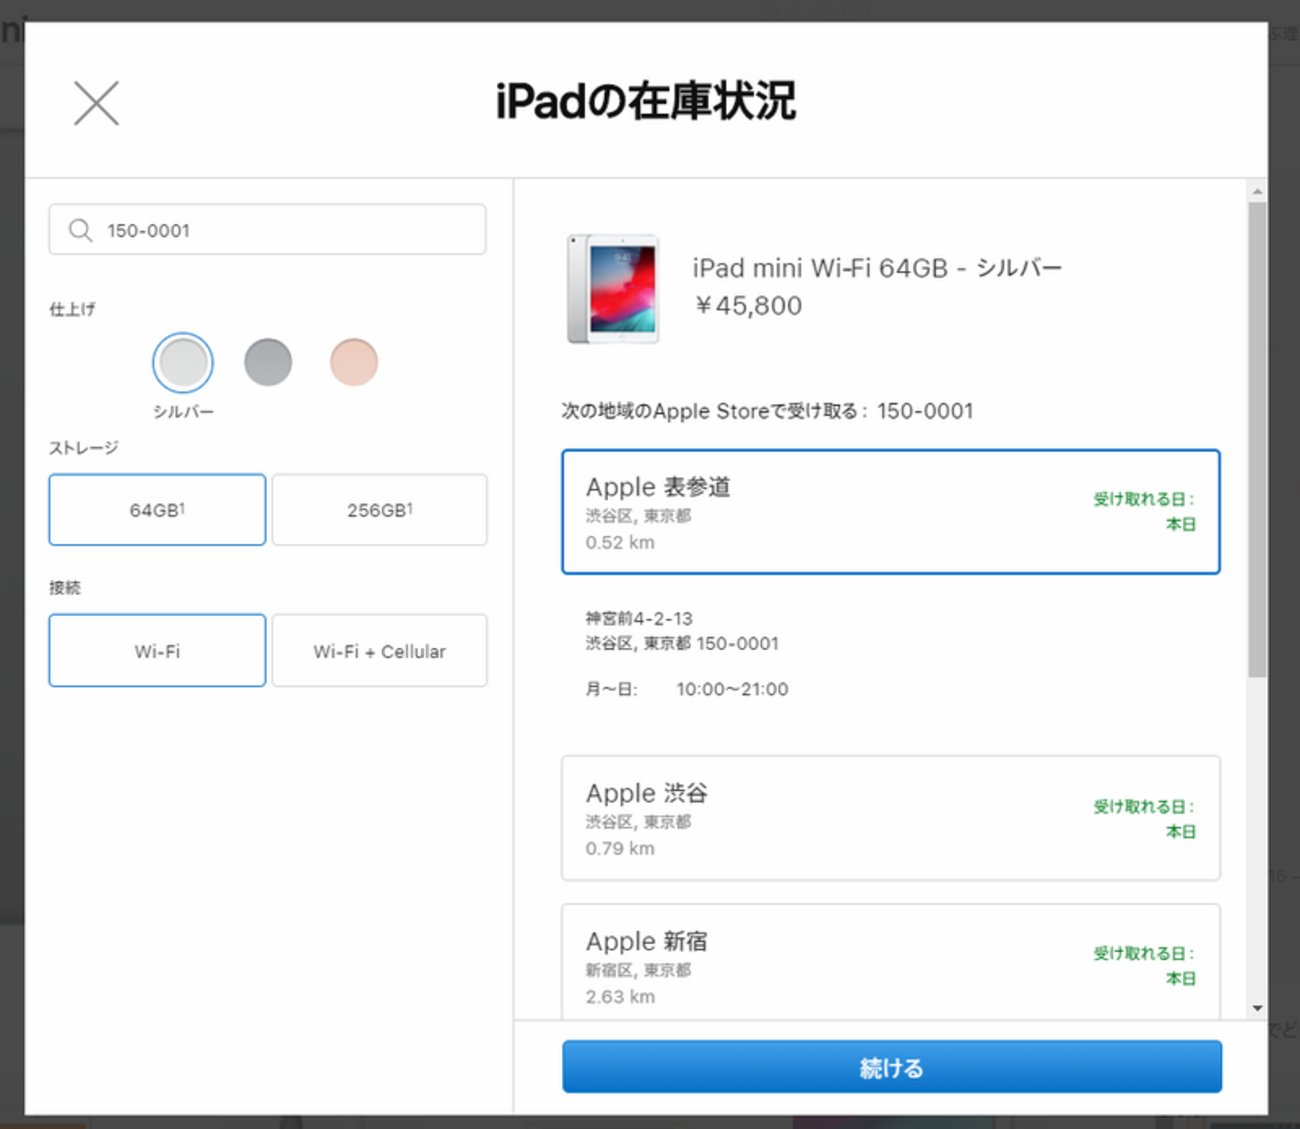Select the gold finish swatch
This screenshot has height=1129, width=1300.
point(354,362)
